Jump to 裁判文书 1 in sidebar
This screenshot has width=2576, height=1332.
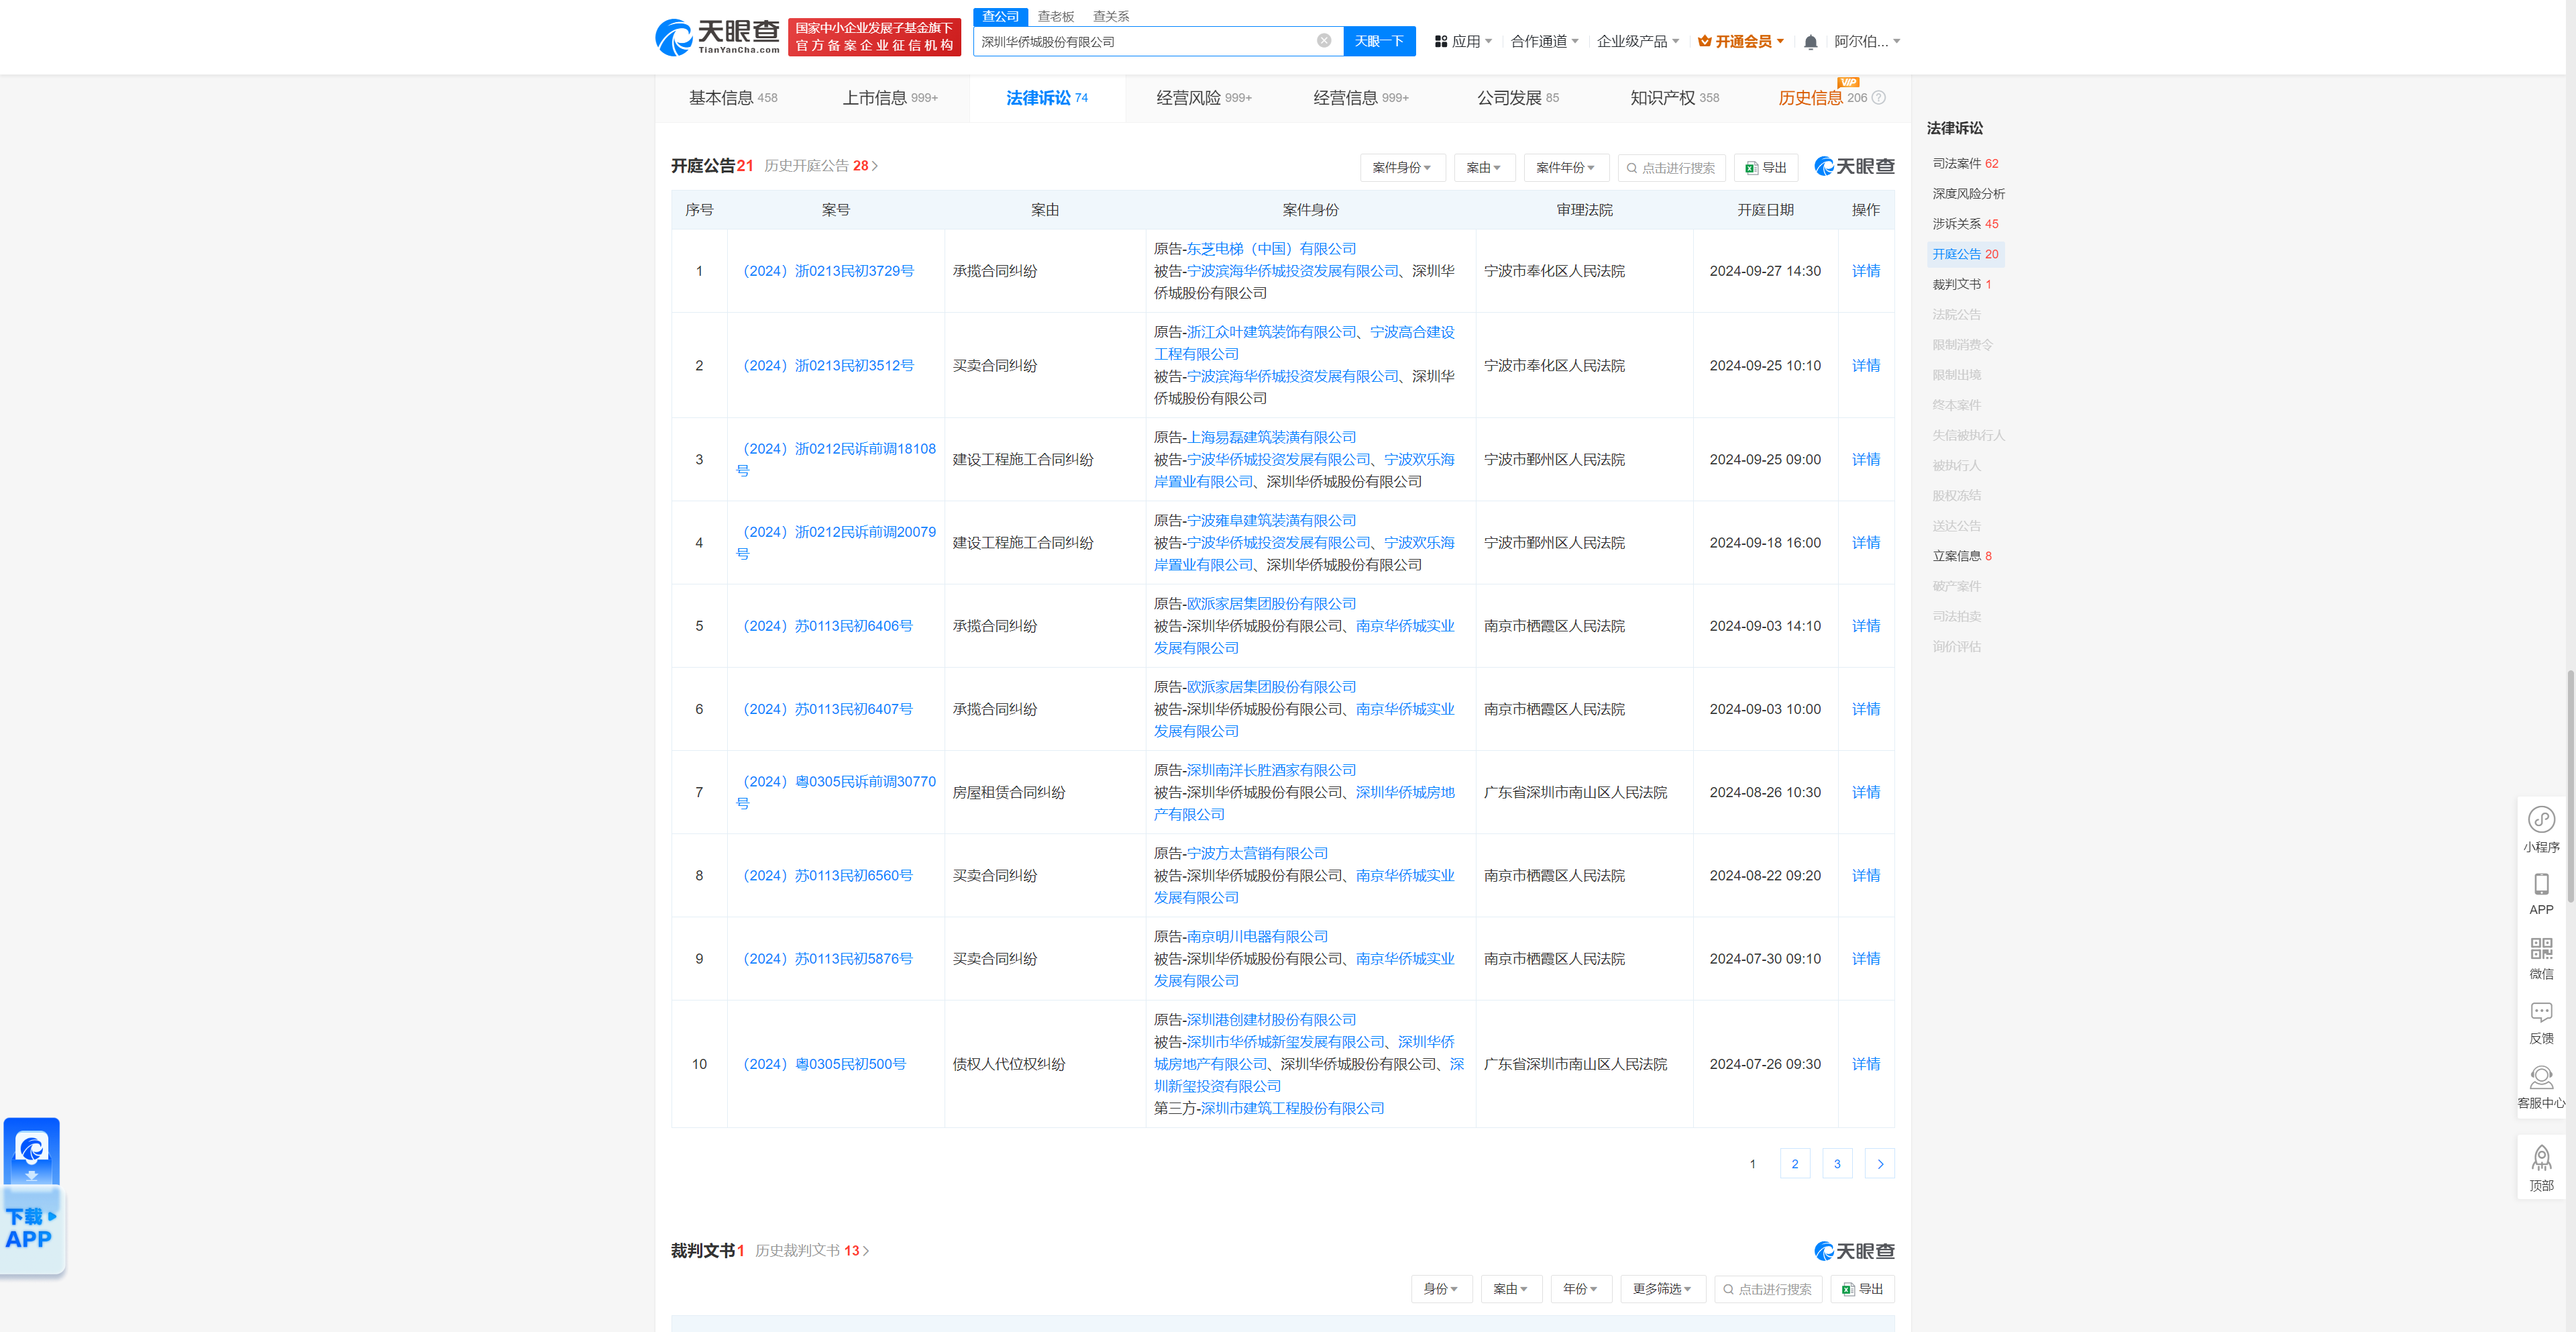(x=1961, y=284)
